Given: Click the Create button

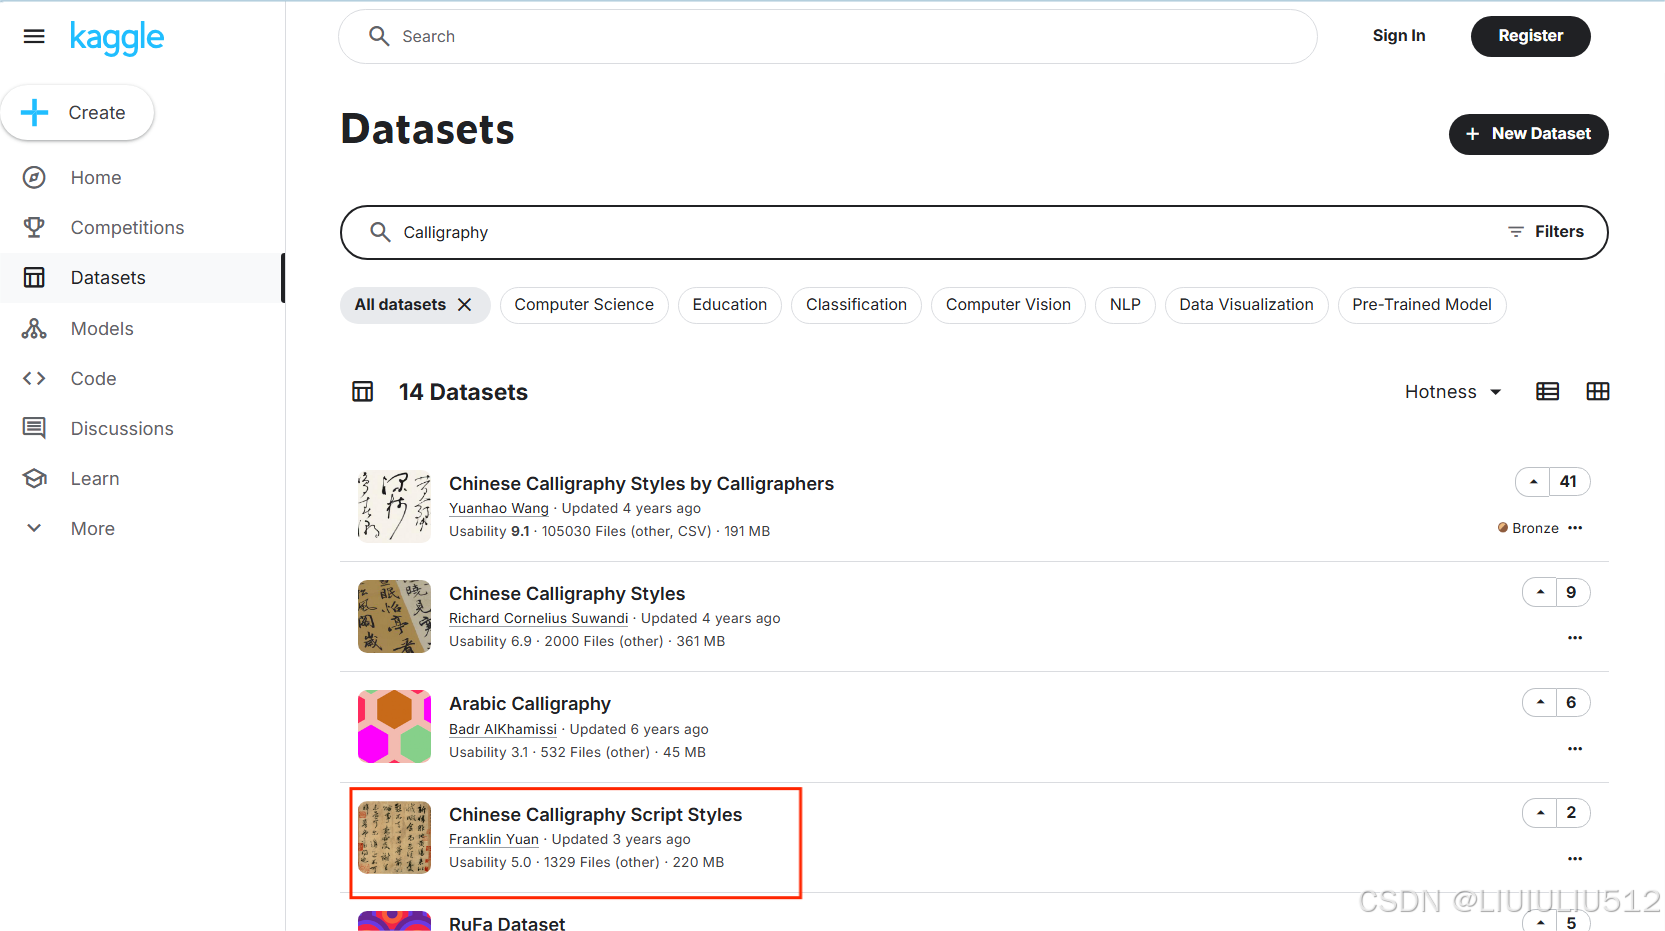Looking at the screenshot, I should point(78,113).
